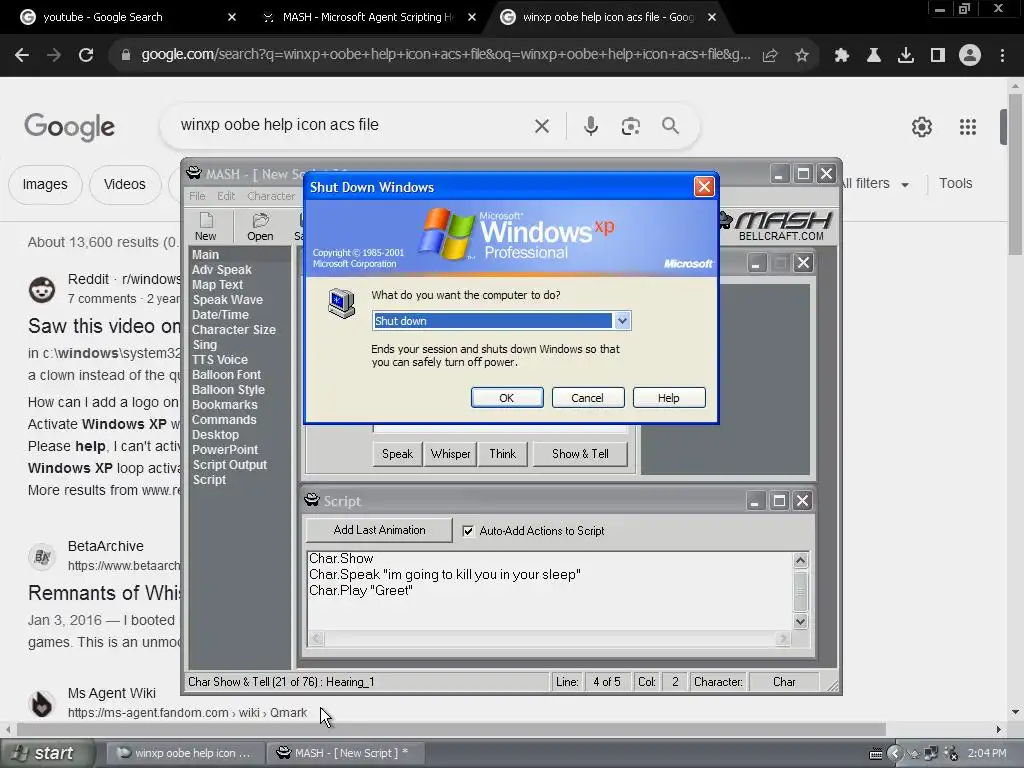This screenshot has height=768, width=1024.
Task: Open browser downloads icon
Action: tap(905, 56)
